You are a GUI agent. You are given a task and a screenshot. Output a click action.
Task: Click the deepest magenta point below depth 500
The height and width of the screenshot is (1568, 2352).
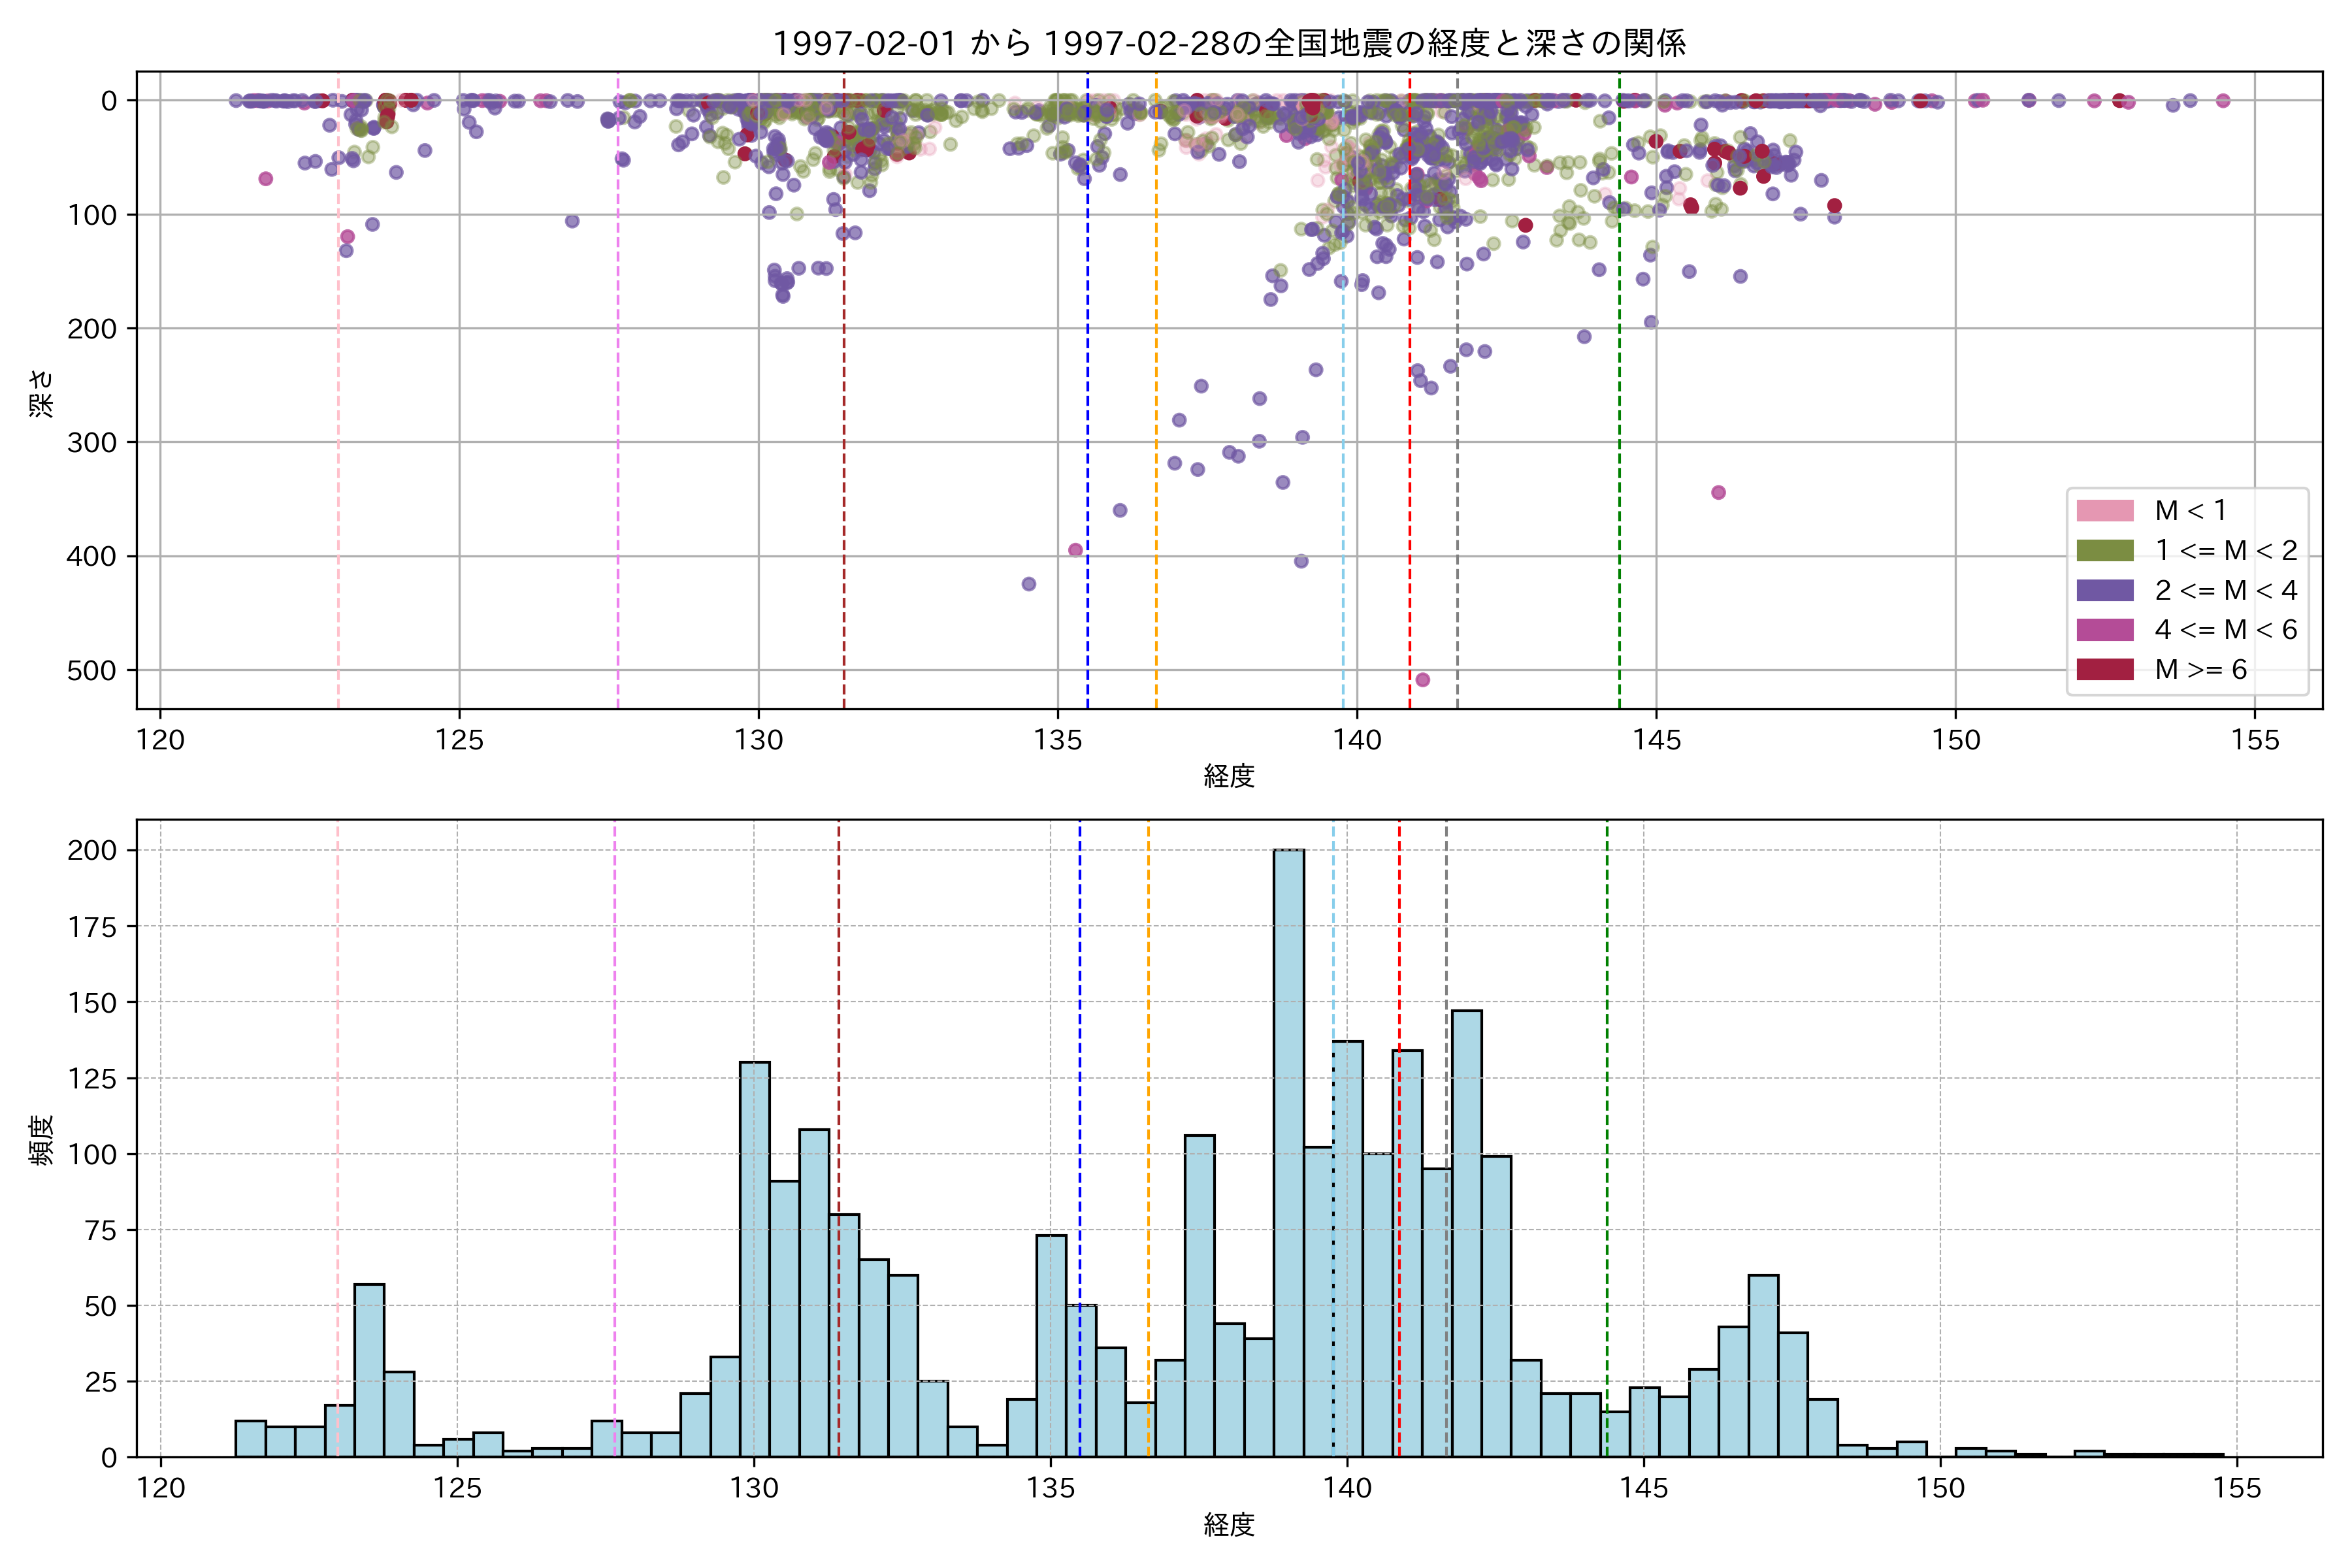pos(1422,680)
